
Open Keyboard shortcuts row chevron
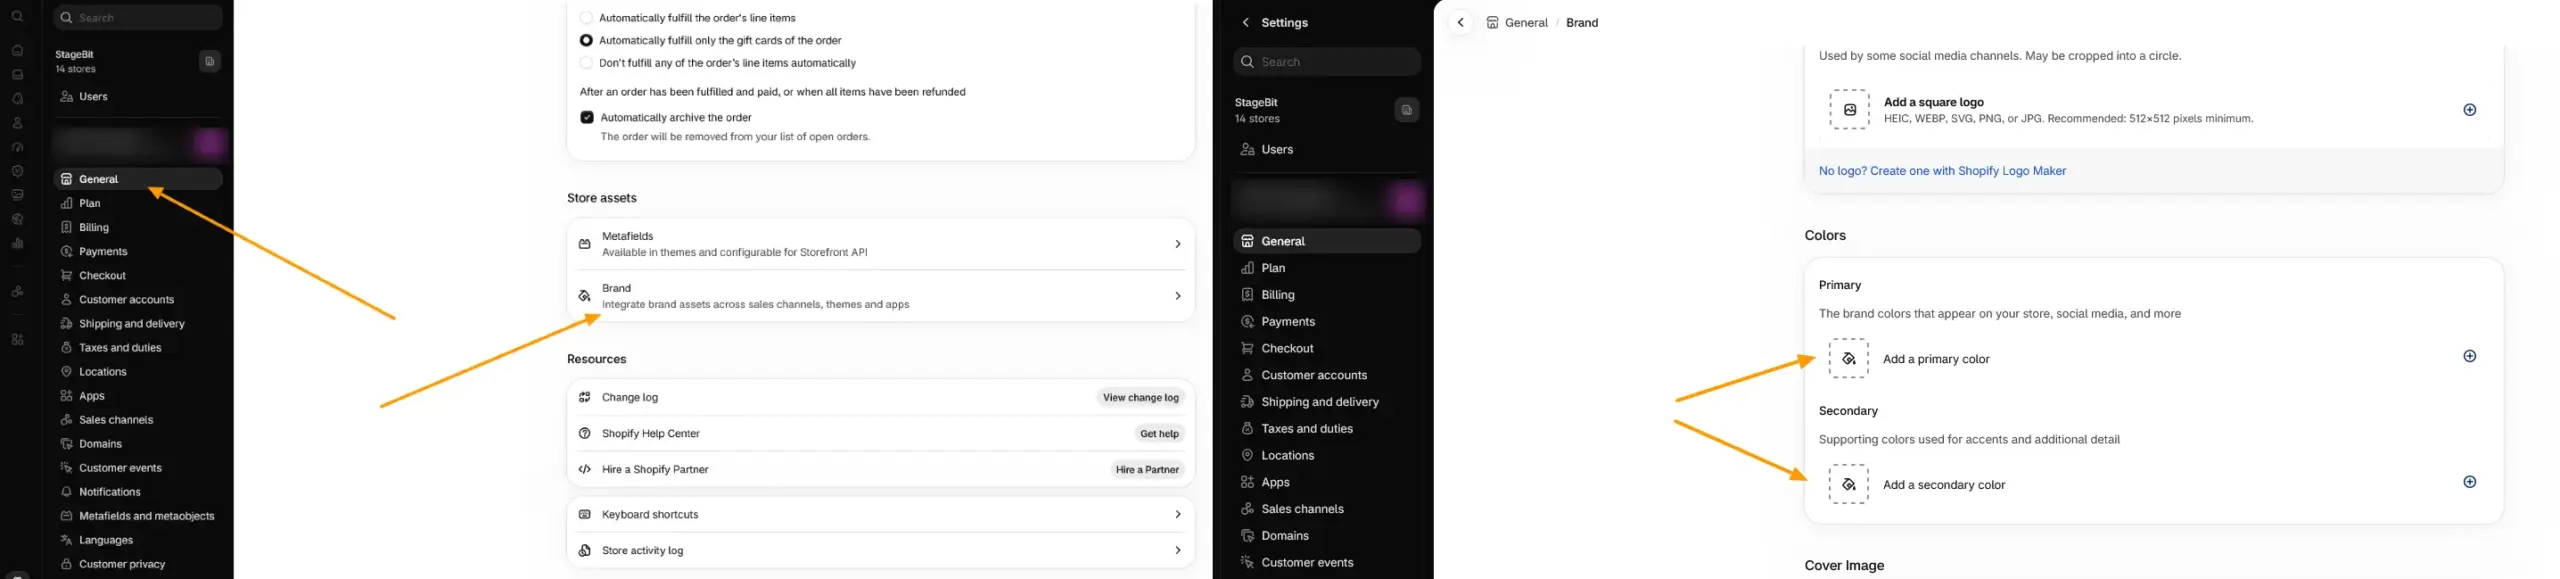[x=1177, y=514]
